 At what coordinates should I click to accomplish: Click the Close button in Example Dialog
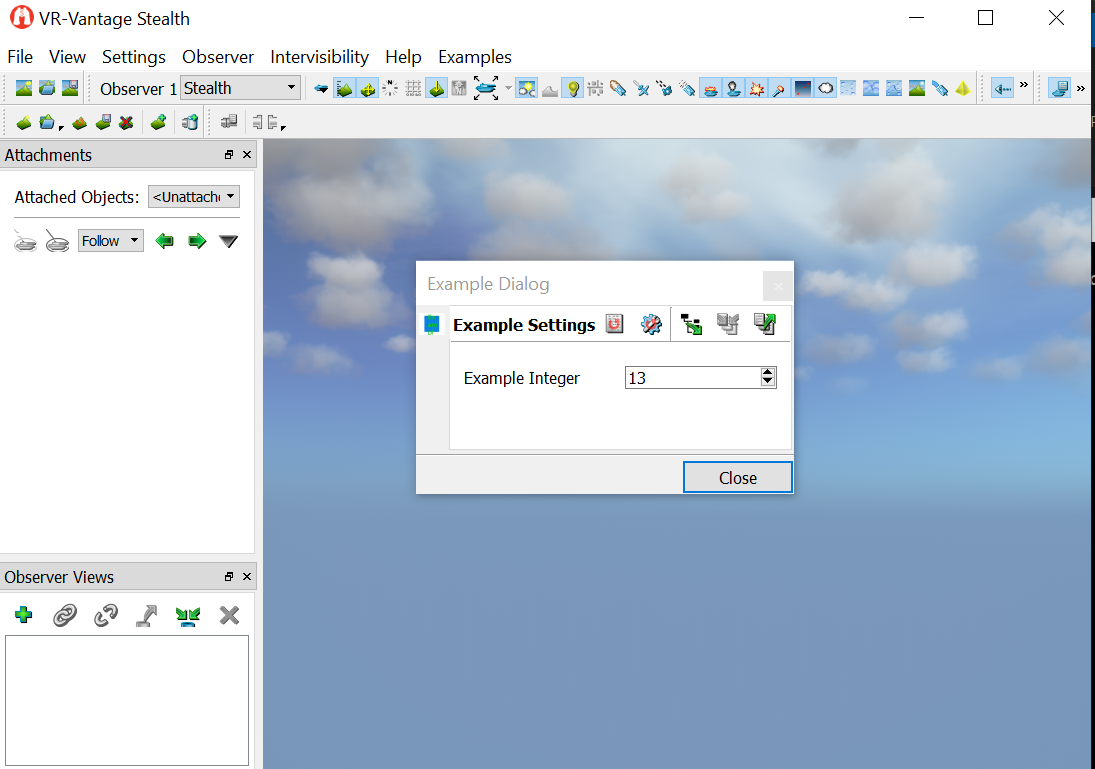tap(737, 478)
